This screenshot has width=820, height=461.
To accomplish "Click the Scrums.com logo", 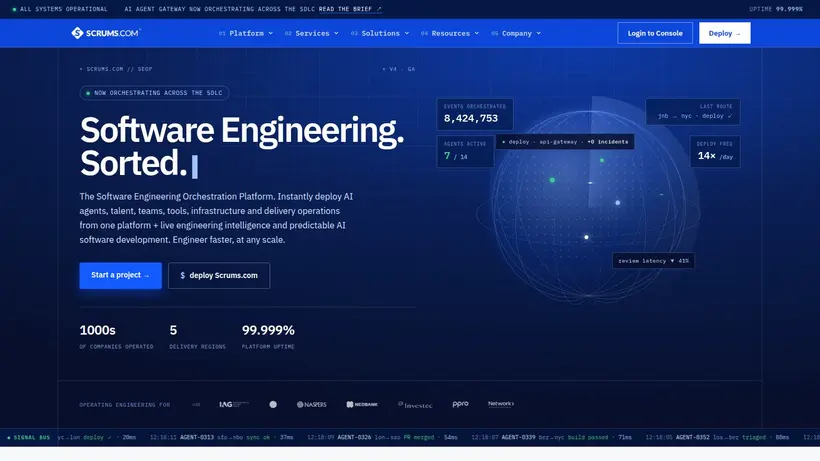I will 106,33.
